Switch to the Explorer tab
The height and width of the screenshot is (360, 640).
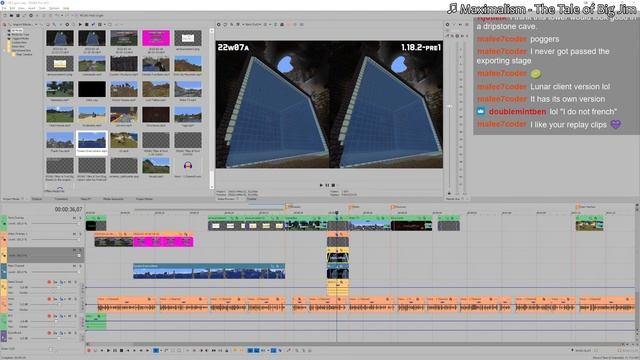click(37, 199)
